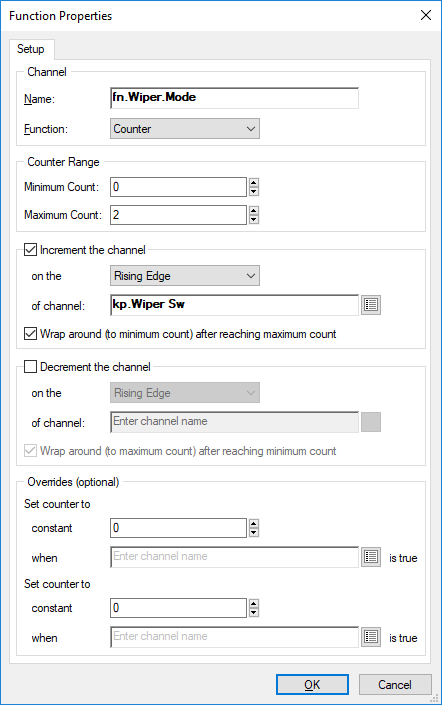Image resolution: width=442 pixels, height=705 pixels.
Task: Click first override when channel field
Action: [x=234, y=557]
